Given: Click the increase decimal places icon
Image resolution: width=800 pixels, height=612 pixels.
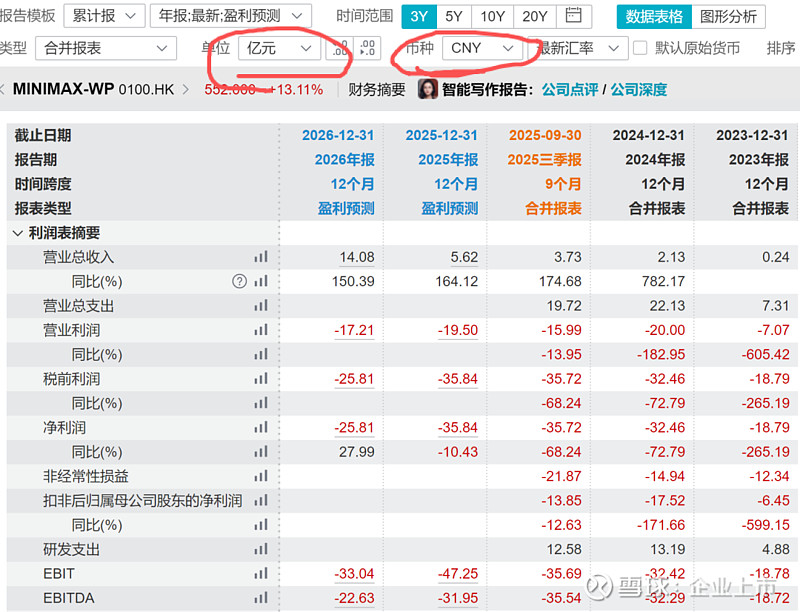Looking at the screenshot, I should pyautogui.click(x=339, y=48).
